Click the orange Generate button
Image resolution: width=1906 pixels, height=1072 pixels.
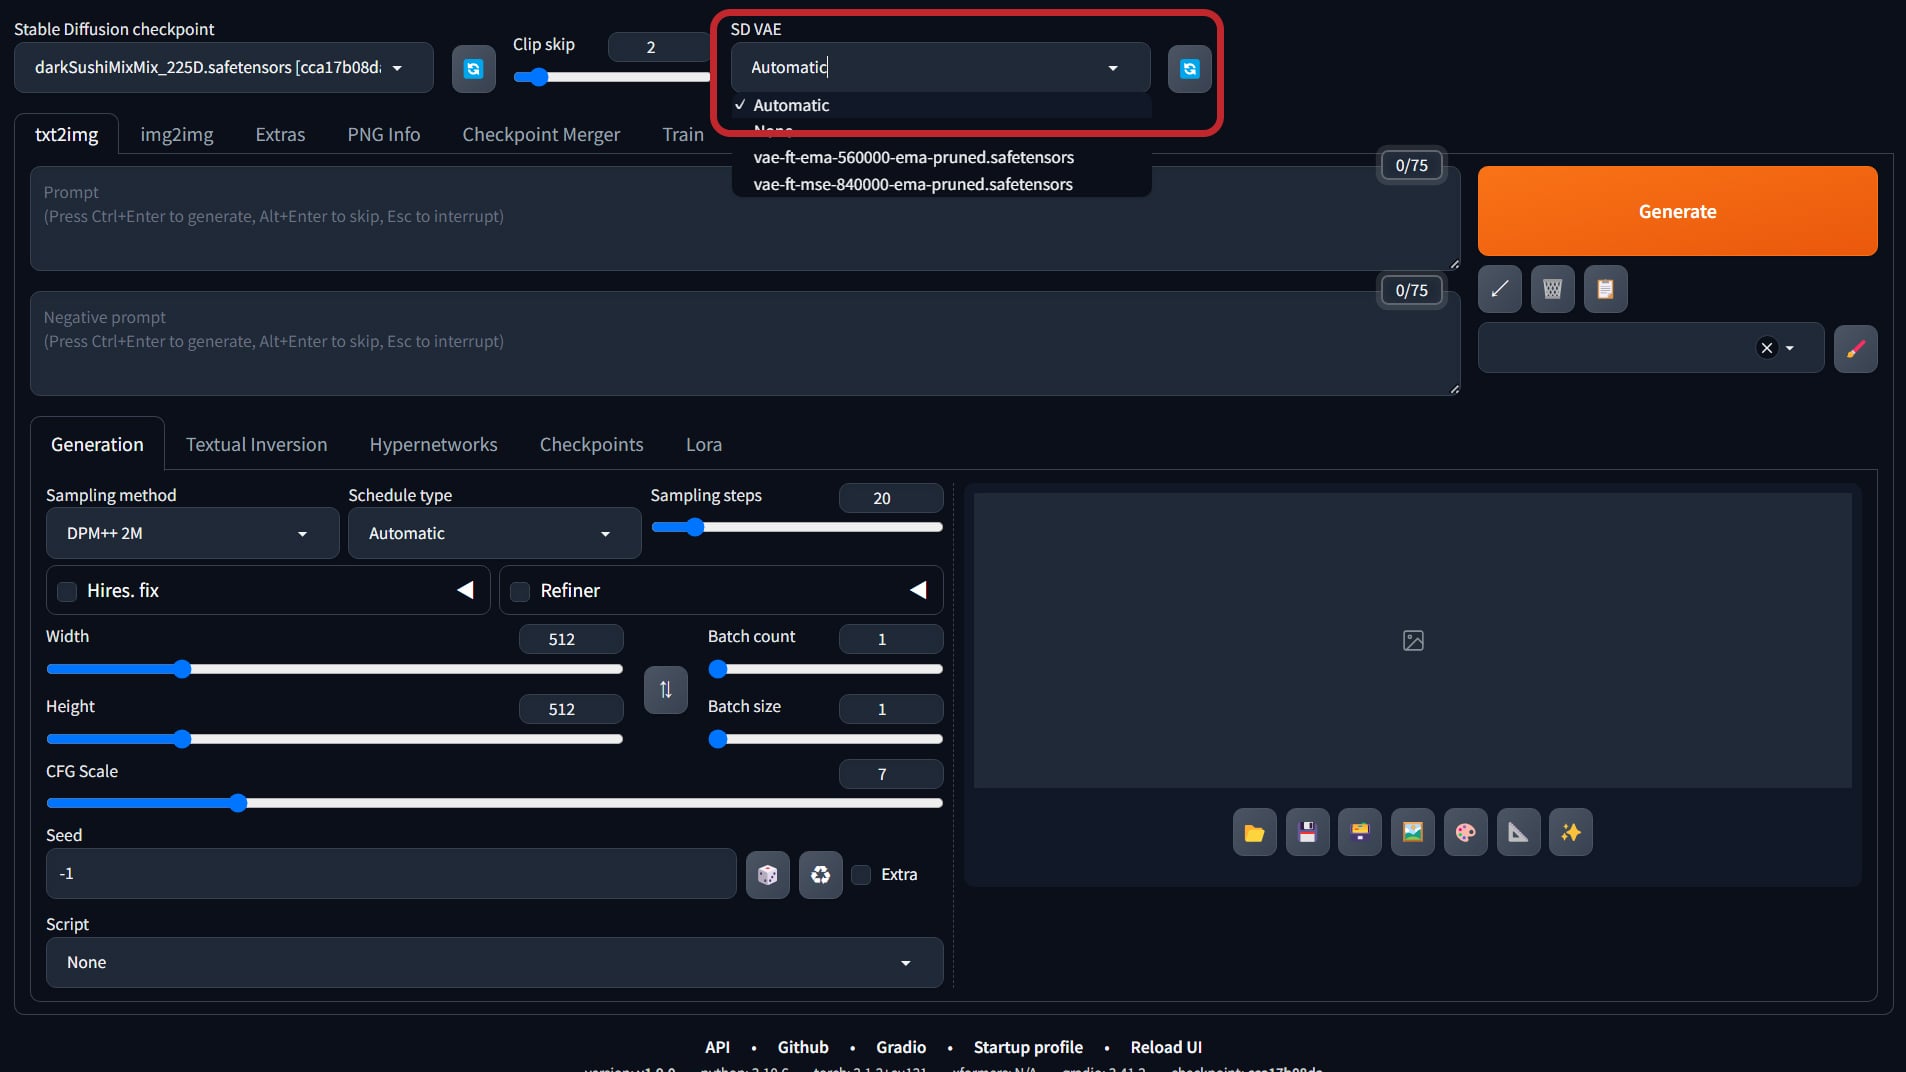point(1677,211)
